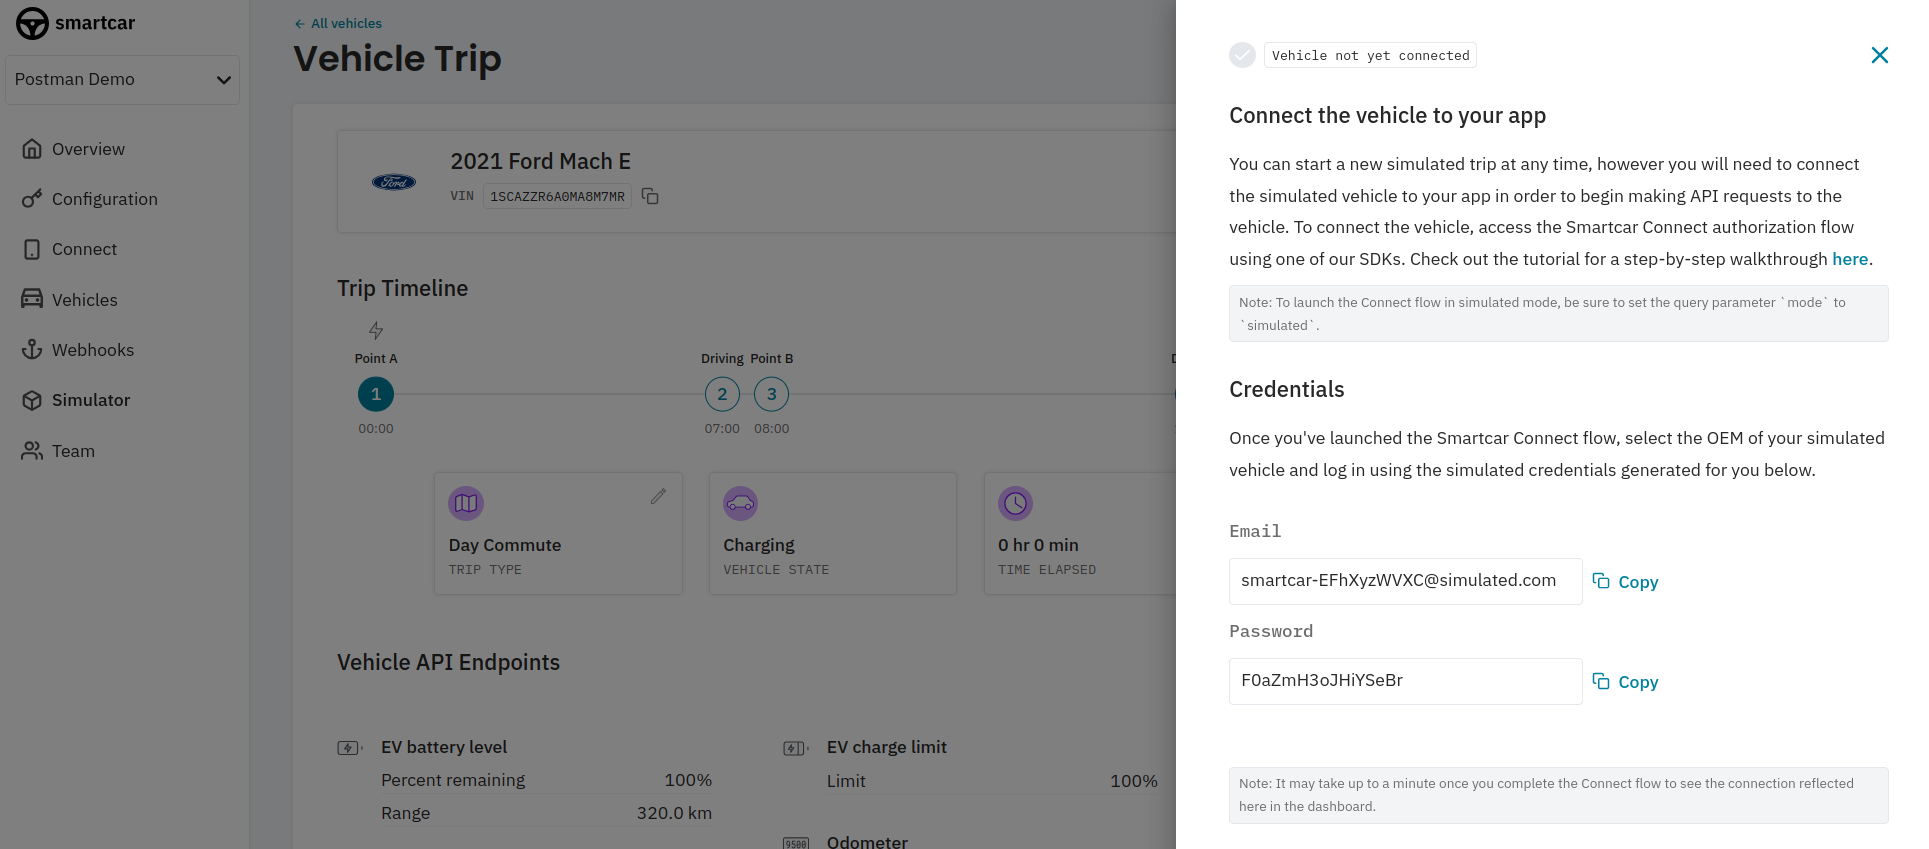Image resolution: width=1929 pixels, height=849 pixels.
Task: Click the EV battery level icon
Action: (x=349, y=748)
